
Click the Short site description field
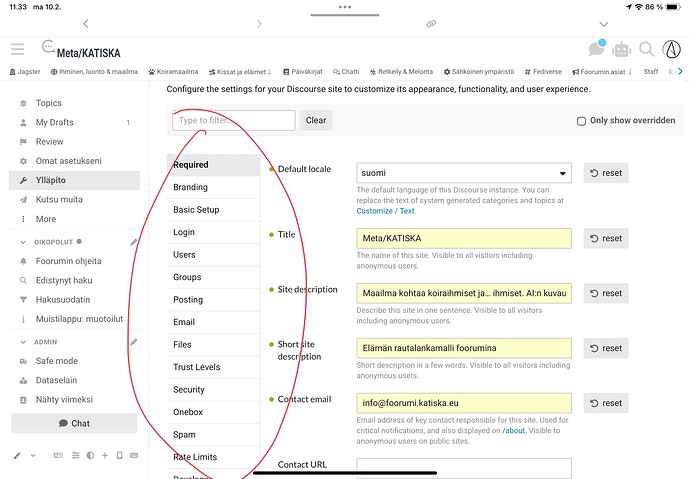coord(464,348)
